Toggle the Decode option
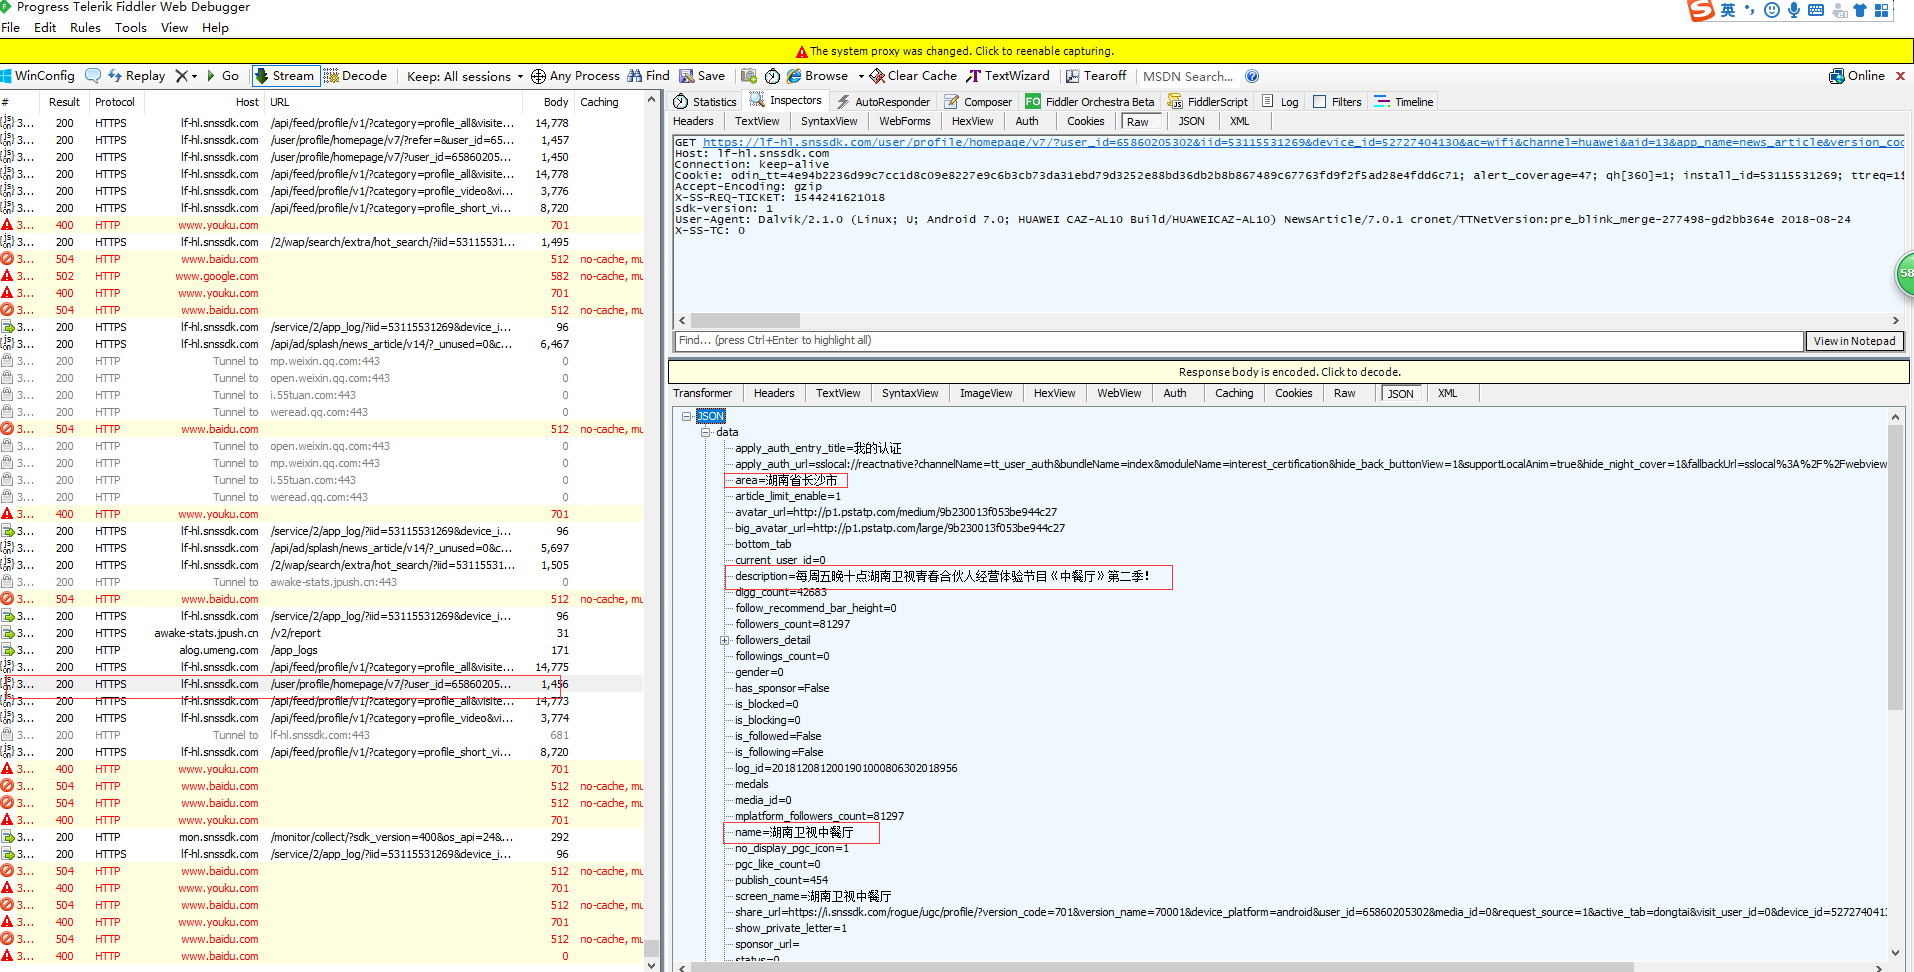The image size is (1914, 972). (355, 76)
